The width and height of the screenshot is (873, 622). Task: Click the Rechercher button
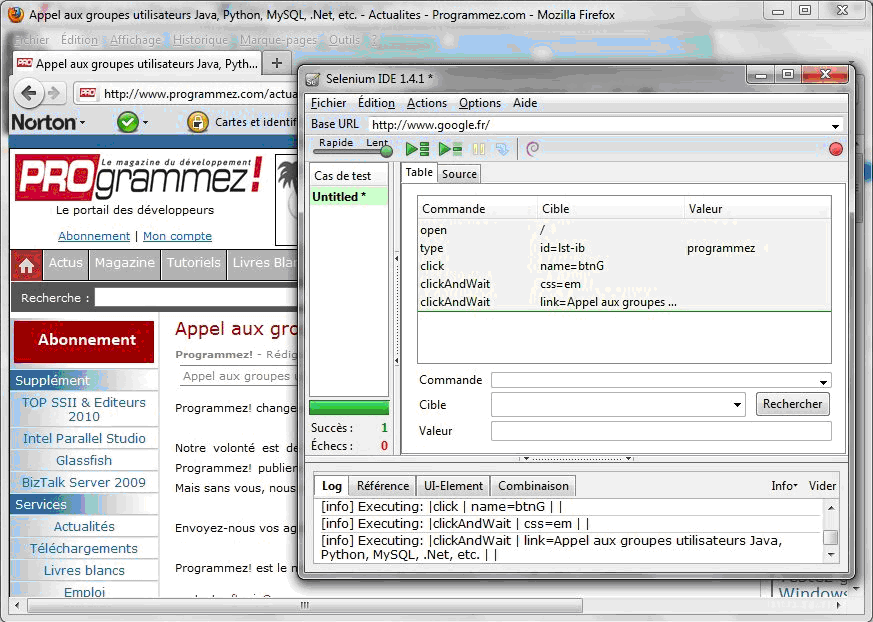tap(792, 404)
